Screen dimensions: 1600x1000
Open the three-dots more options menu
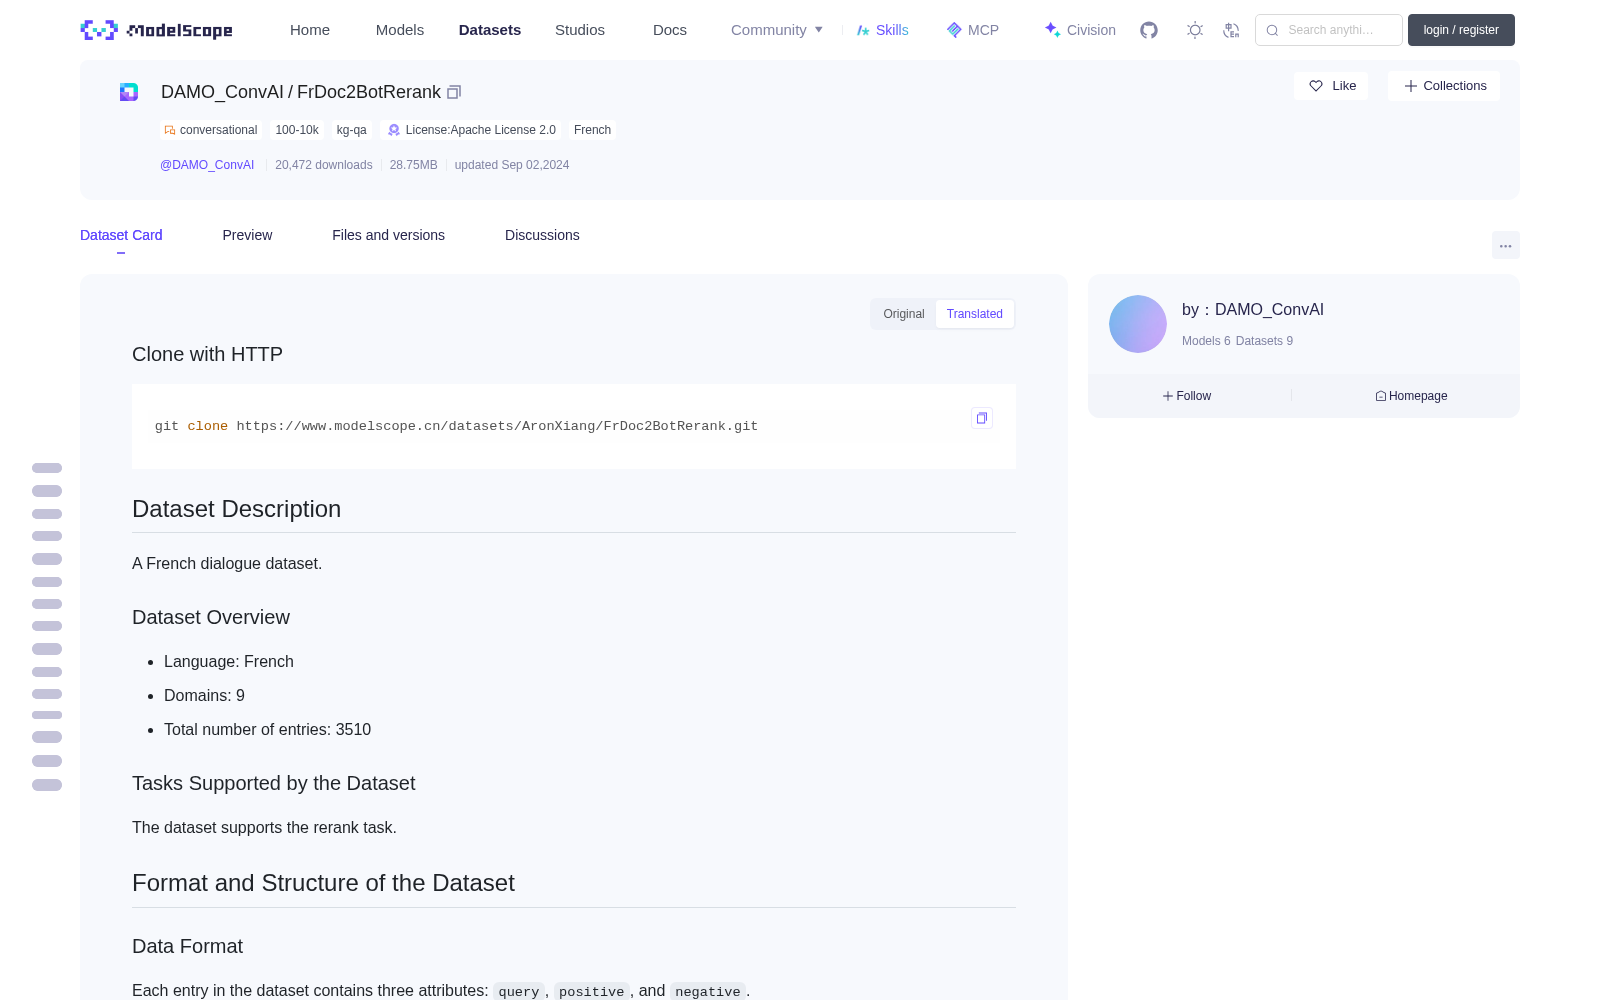1505,245
